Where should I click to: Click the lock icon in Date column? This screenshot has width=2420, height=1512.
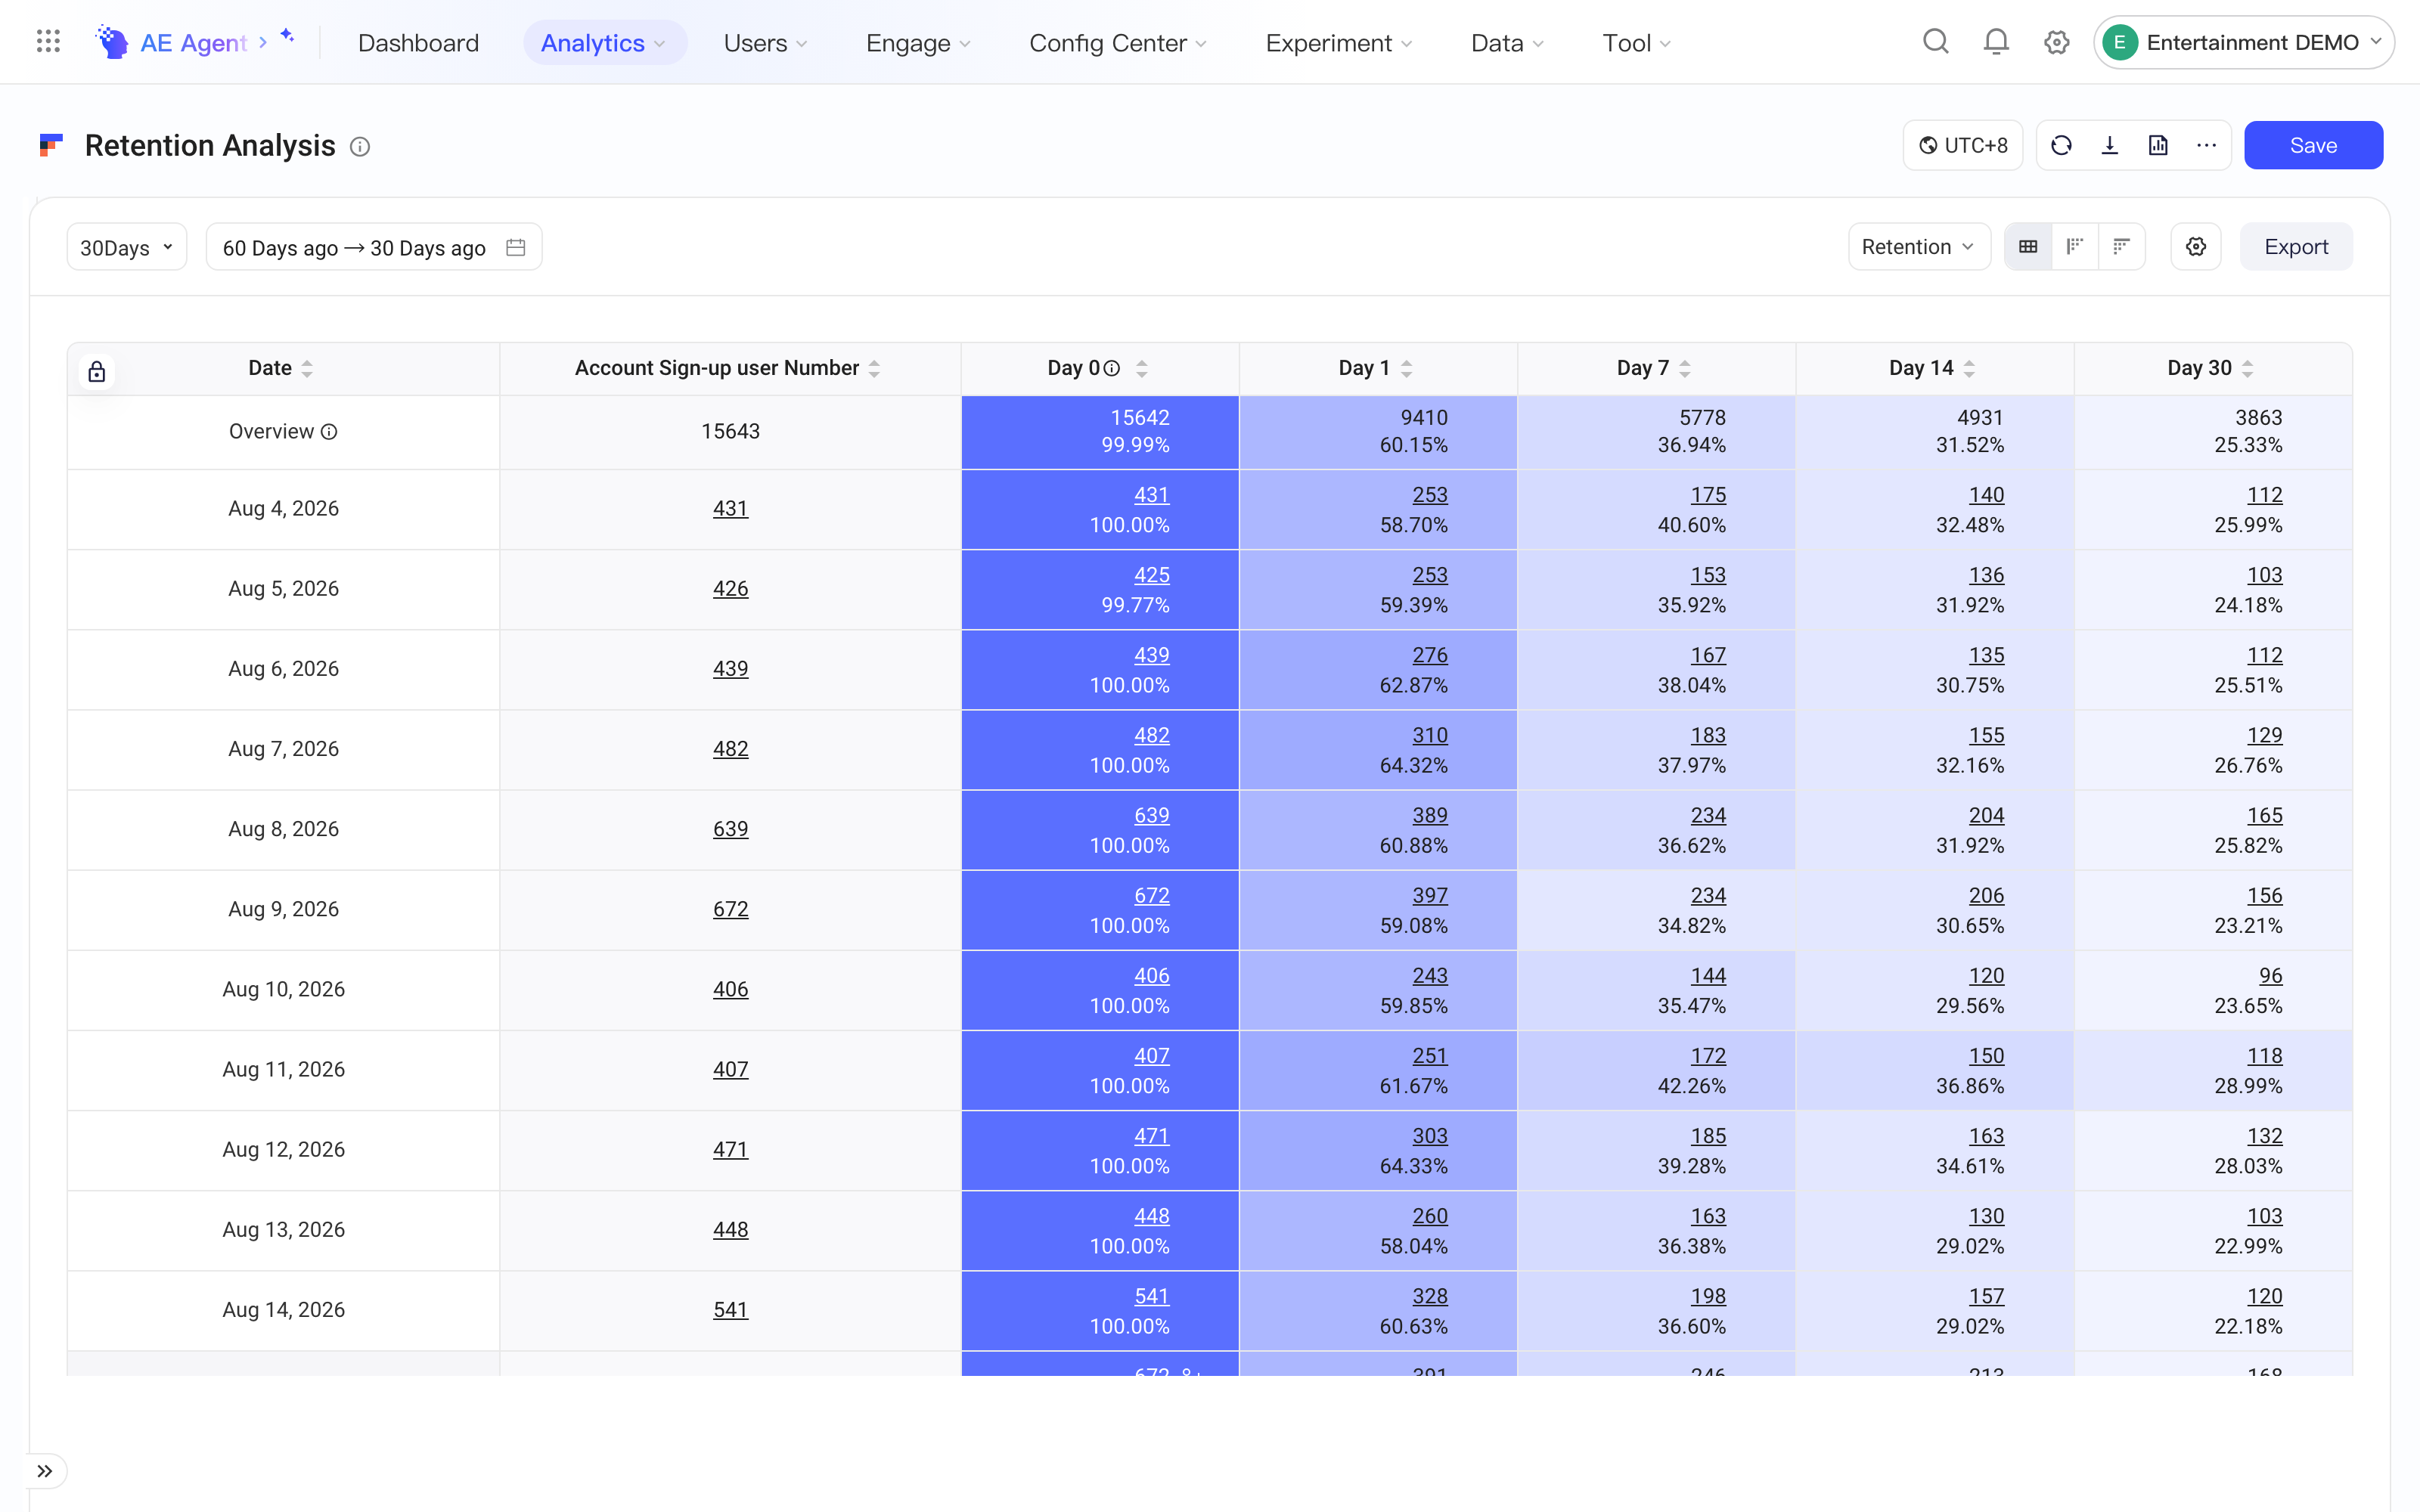click(x=97, y=372)
